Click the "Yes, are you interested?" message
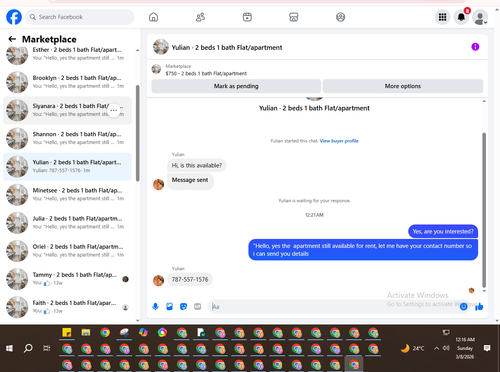 click(x=443, y=231)
